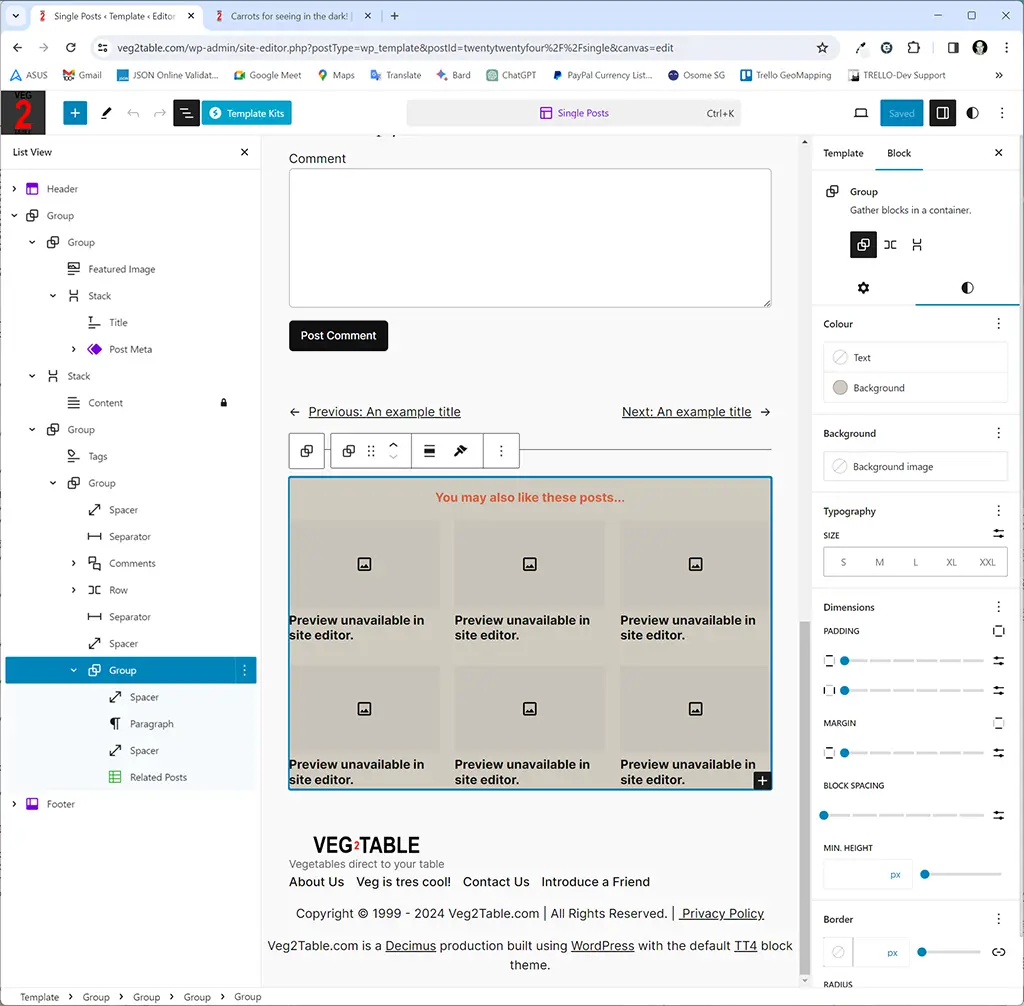Click the block inserter plus button
The height and width of the screenshot is (1006, 1024).
pos(75,113)
